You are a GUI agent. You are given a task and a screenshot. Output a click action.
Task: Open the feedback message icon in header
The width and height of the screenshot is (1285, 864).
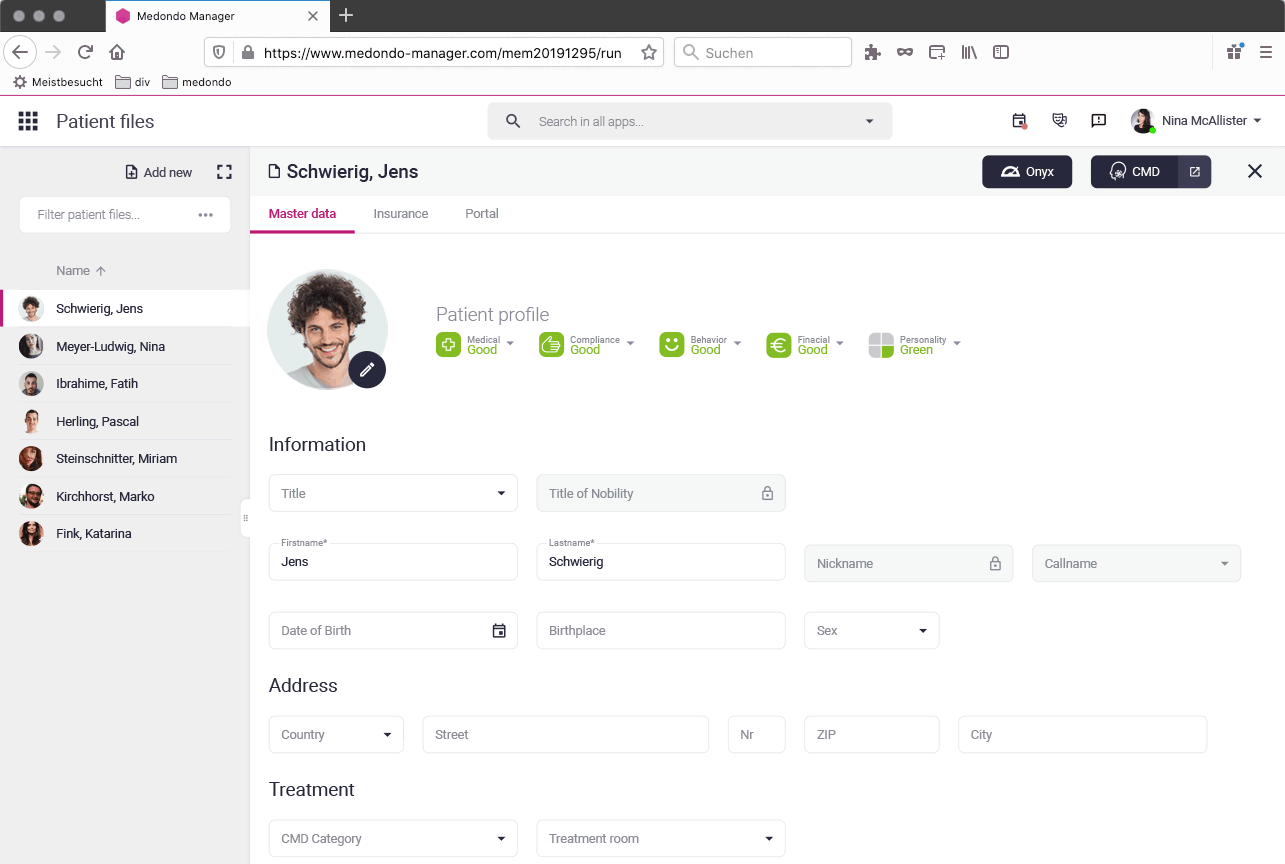pyautogui.click(x=1098, y=121)
